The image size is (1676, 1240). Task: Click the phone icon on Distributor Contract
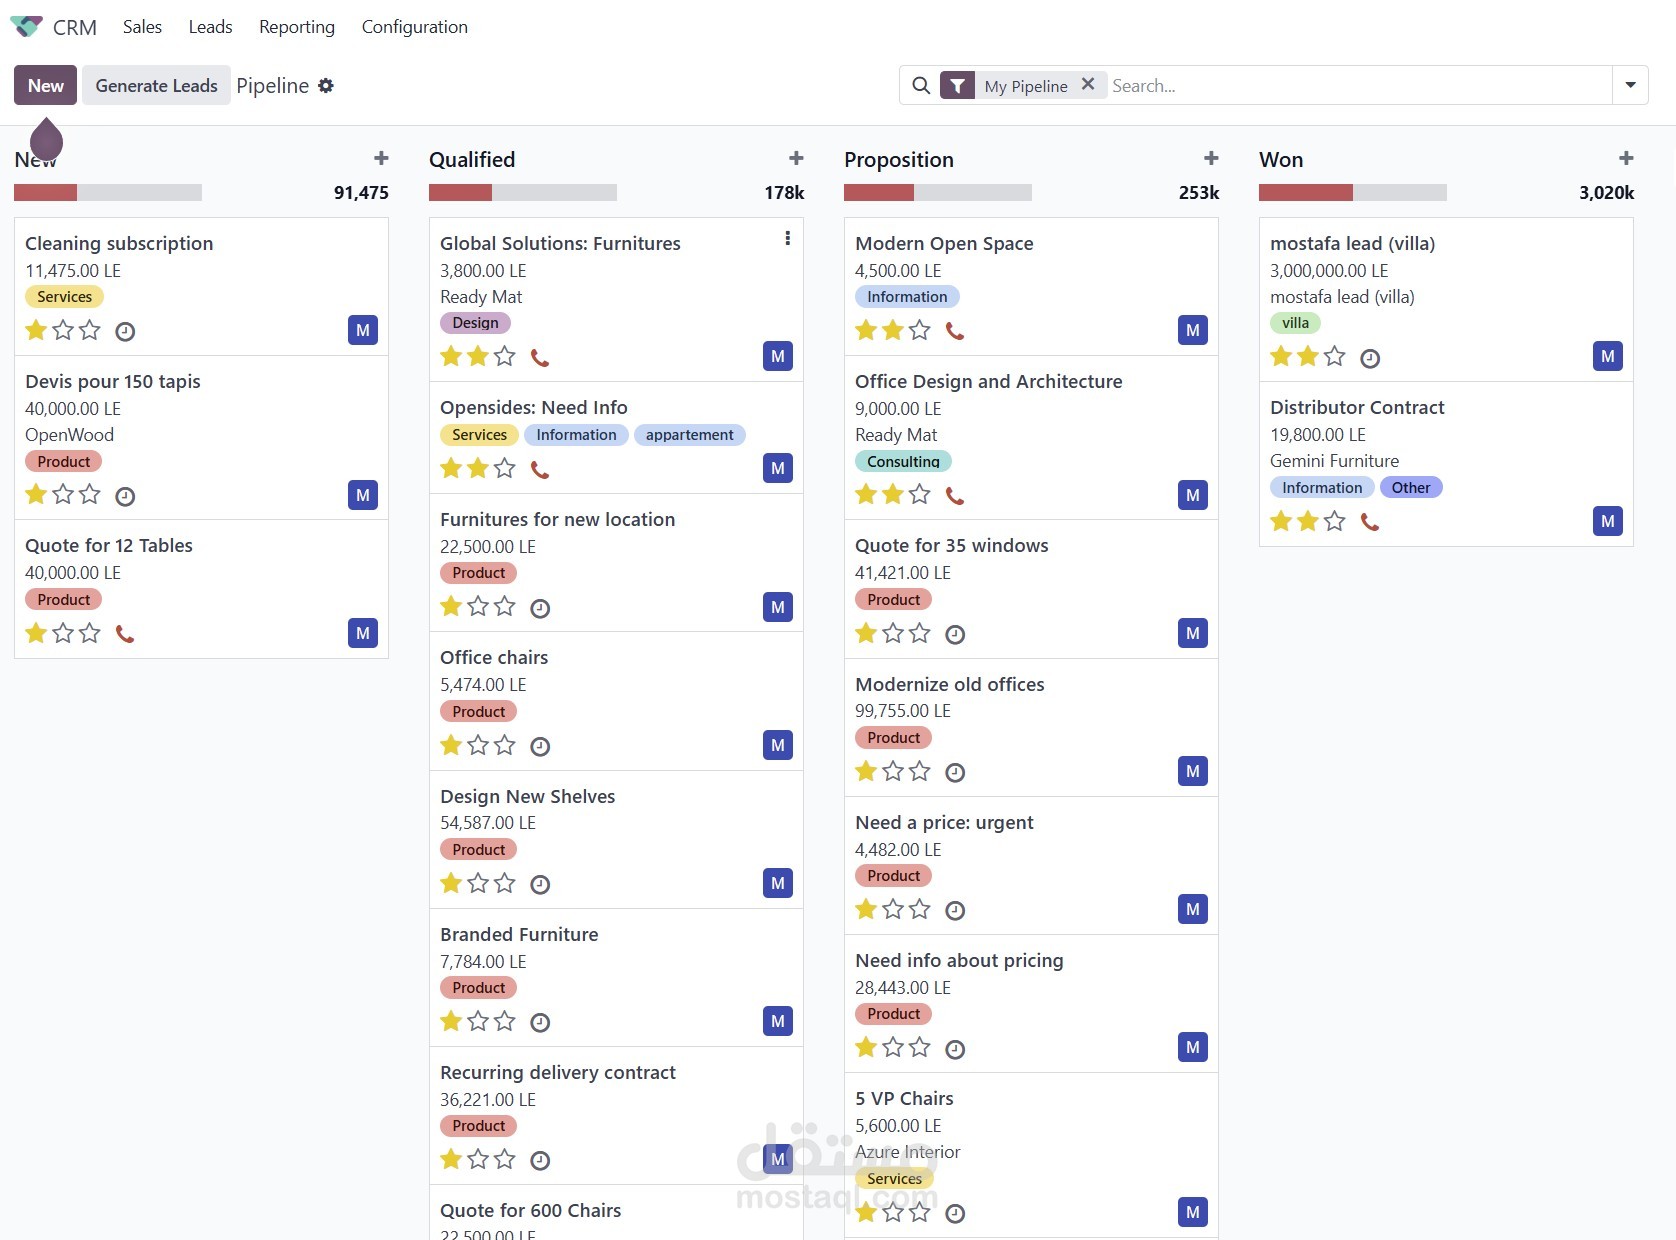(1370, 521)
